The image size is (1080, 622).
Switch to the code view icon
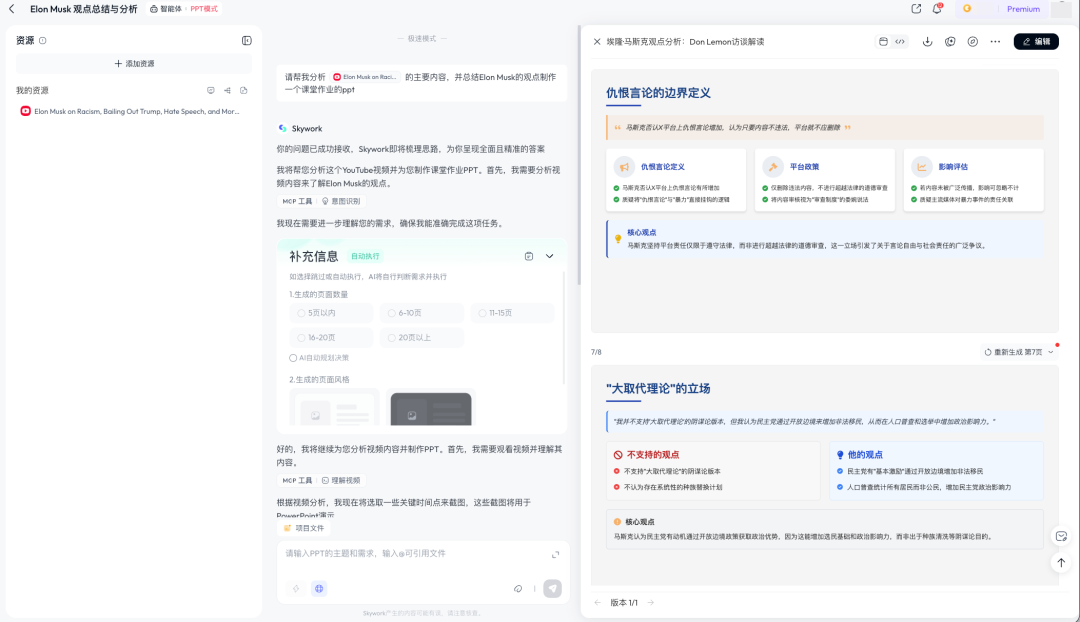tap(900, 42)
